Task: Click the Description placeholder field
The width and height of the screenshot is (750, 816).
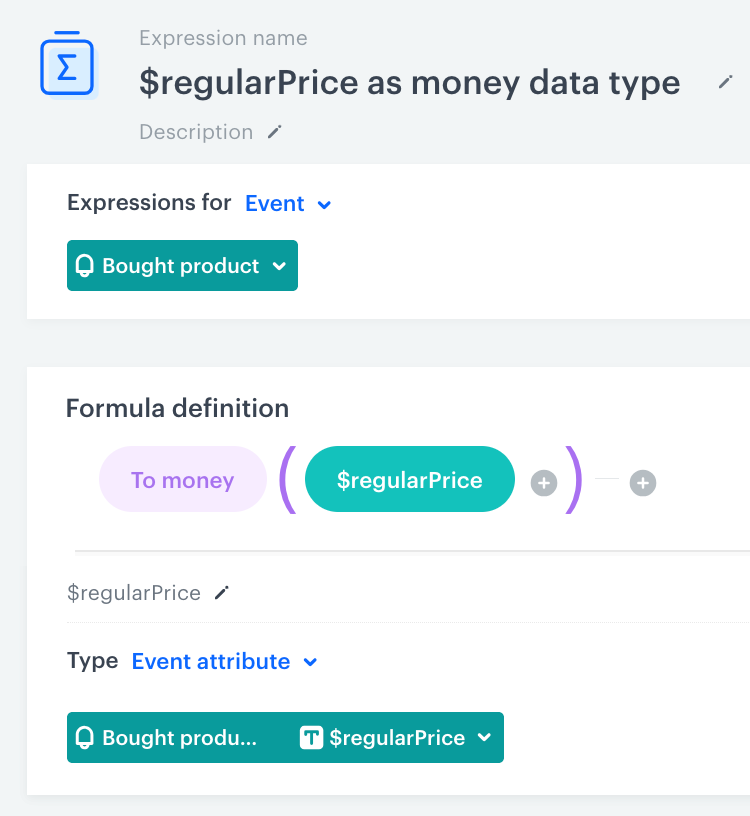Action: click(x=195, y=131)
